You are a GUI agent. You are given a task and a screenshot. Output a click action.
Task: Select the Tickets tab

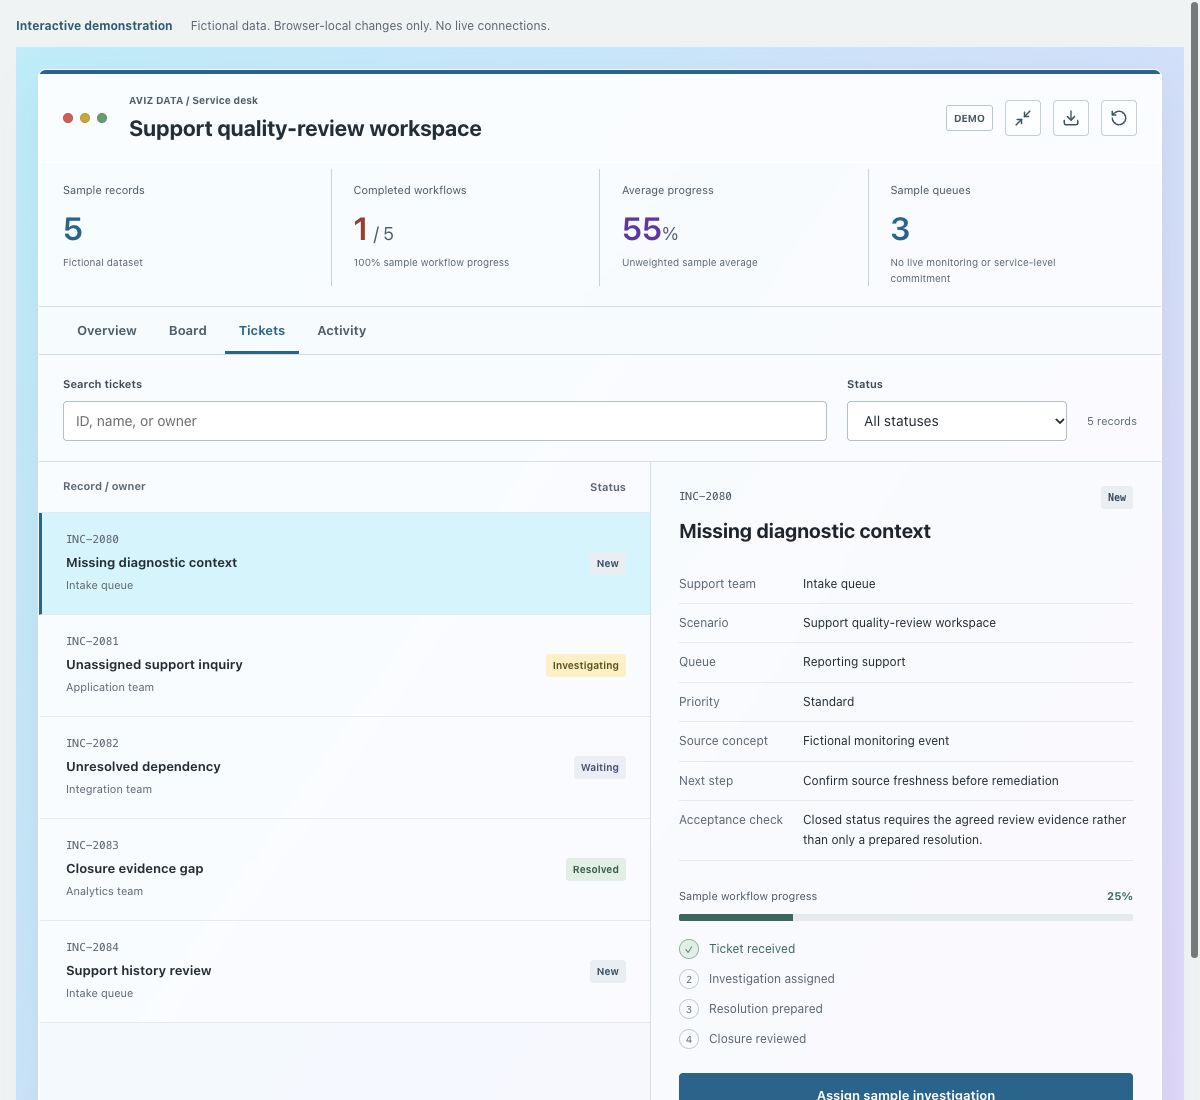click(x=262, y=331)
